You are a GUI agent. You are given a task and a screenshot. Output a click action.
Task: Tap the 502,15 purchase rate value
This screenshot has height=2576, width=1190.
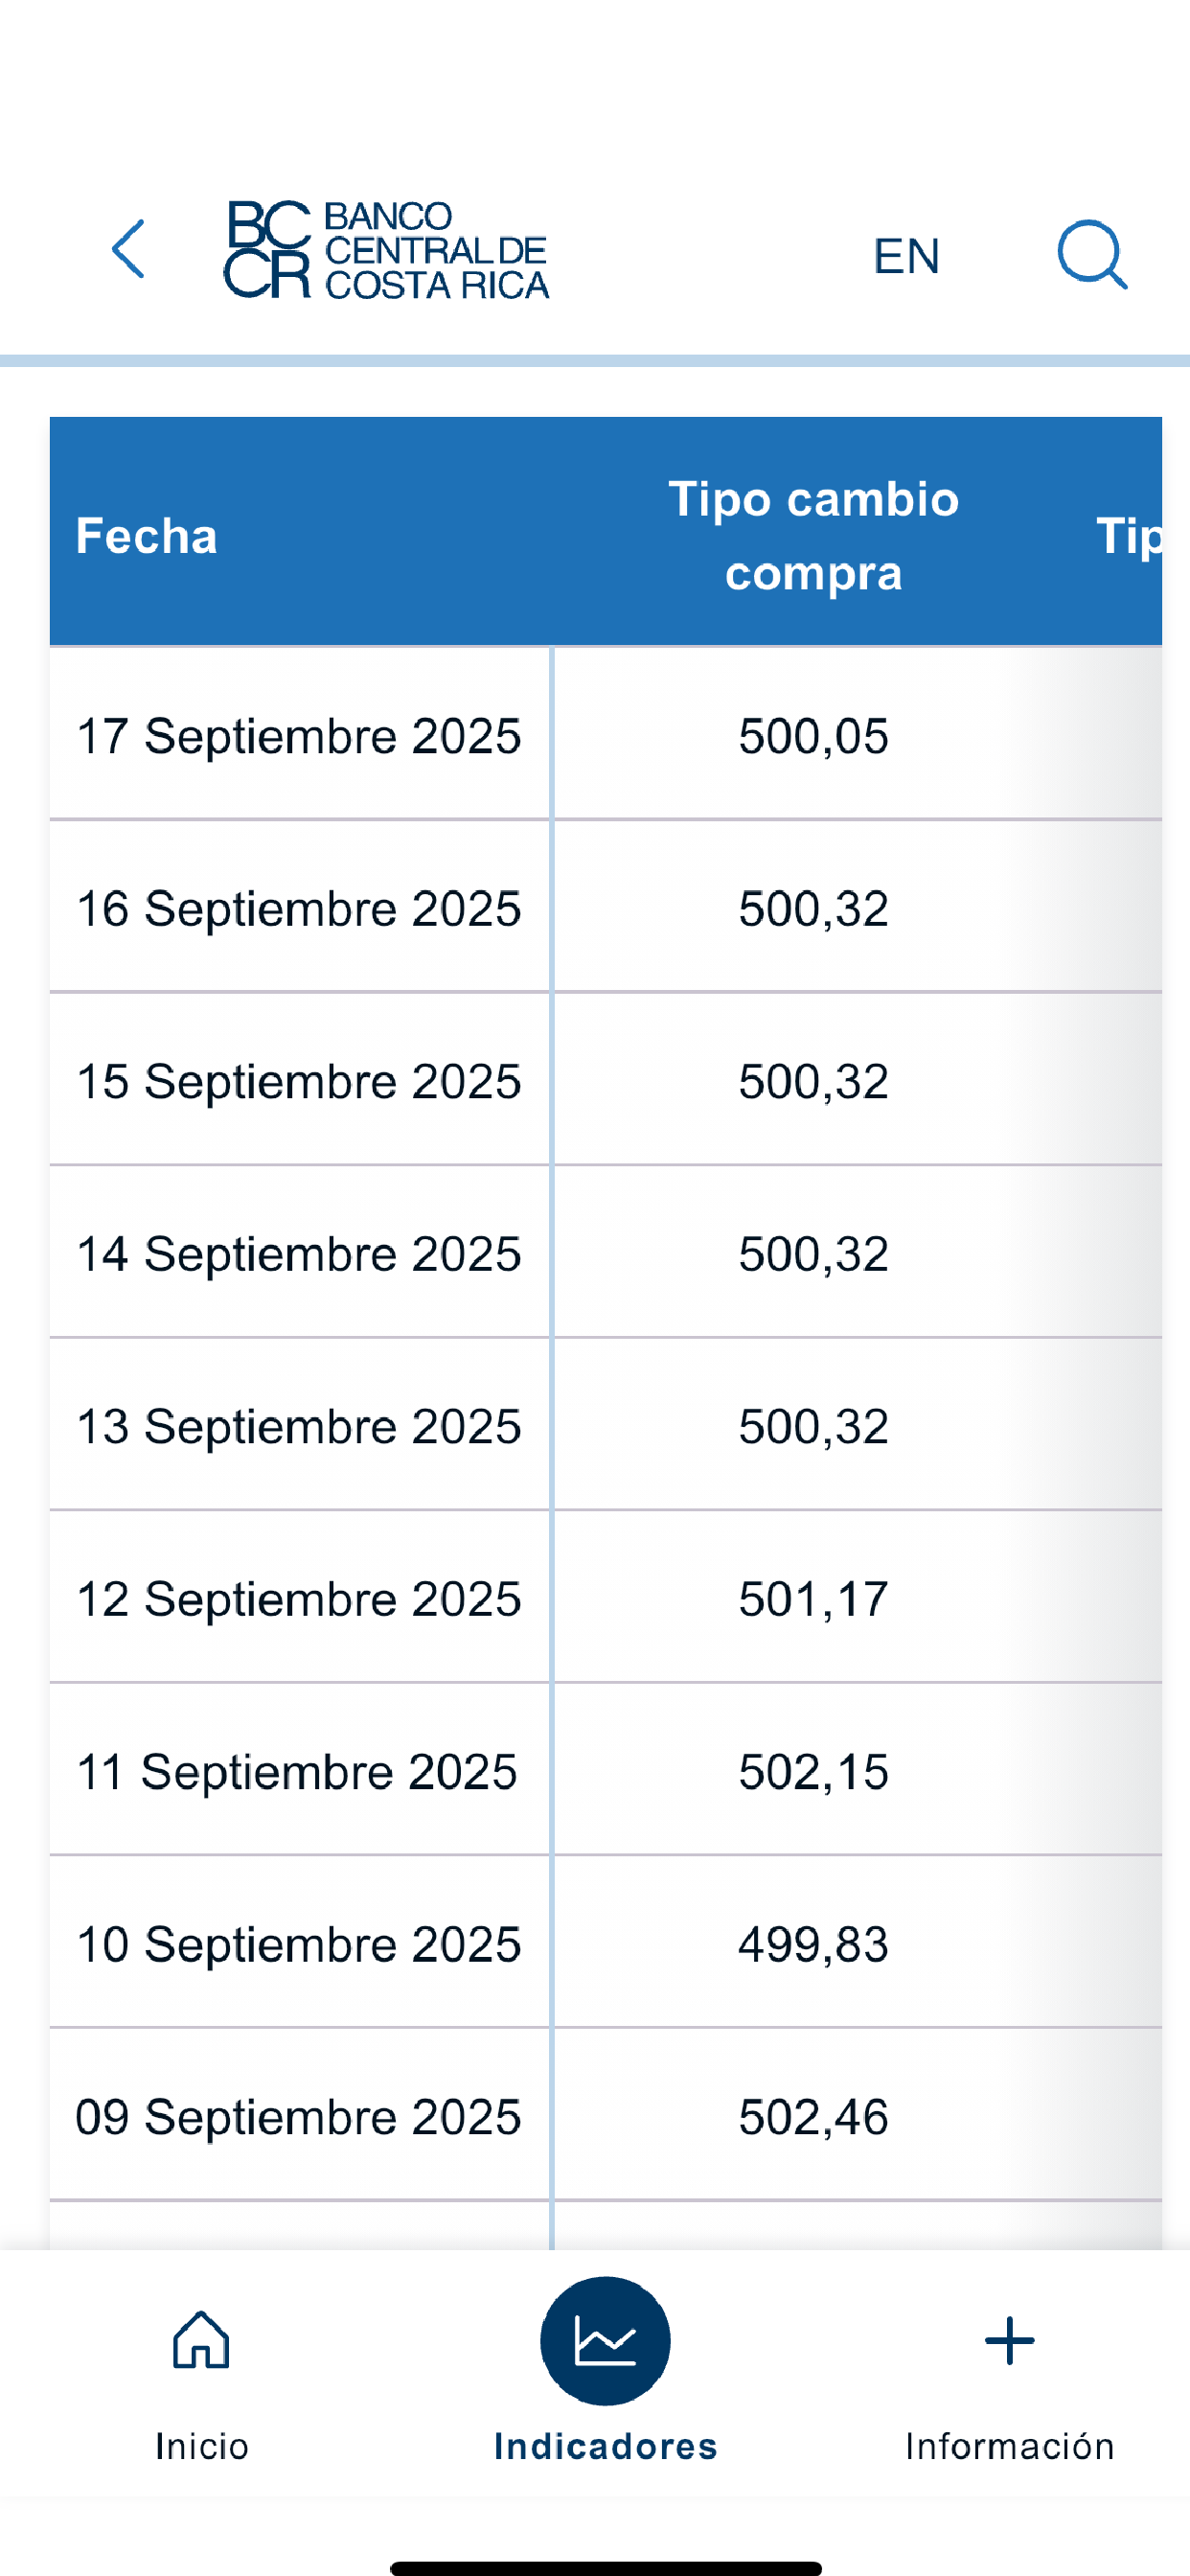click(813, 1772)
